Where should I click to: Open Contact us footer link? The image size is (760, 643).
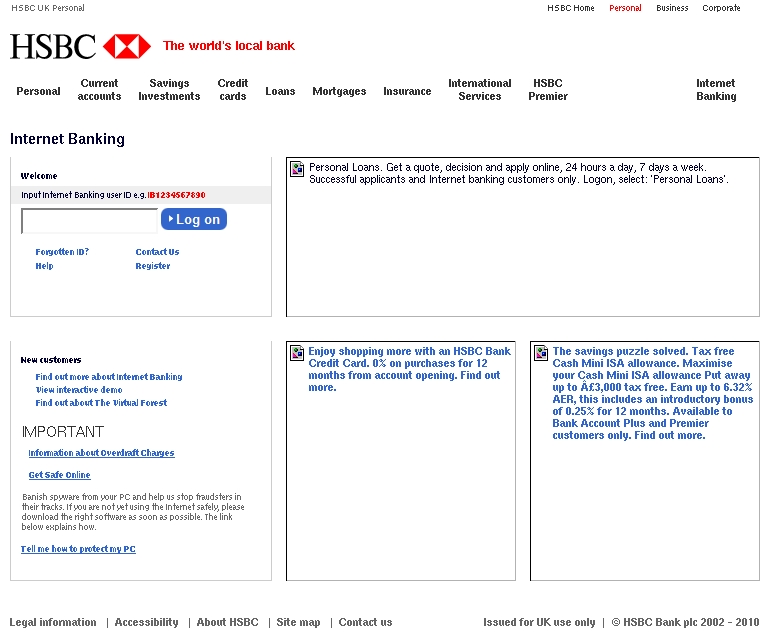click(x=365, y=622)
